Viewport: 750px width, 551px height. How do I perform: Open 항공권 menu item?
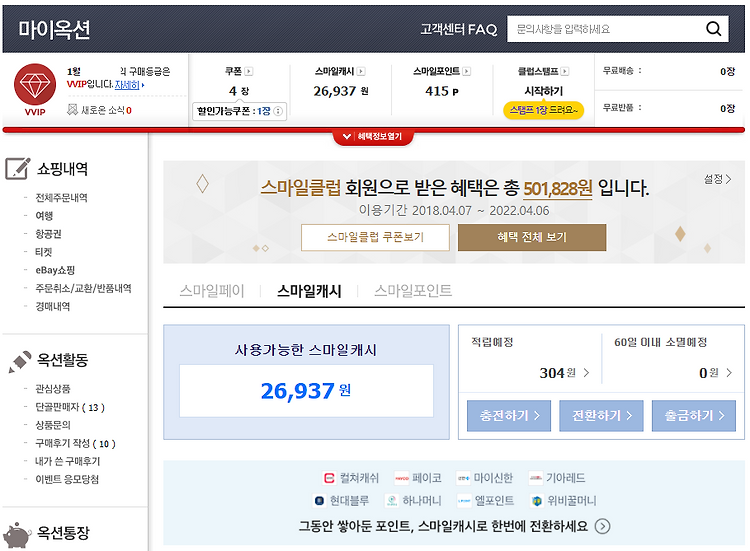(x=48, y=234)
